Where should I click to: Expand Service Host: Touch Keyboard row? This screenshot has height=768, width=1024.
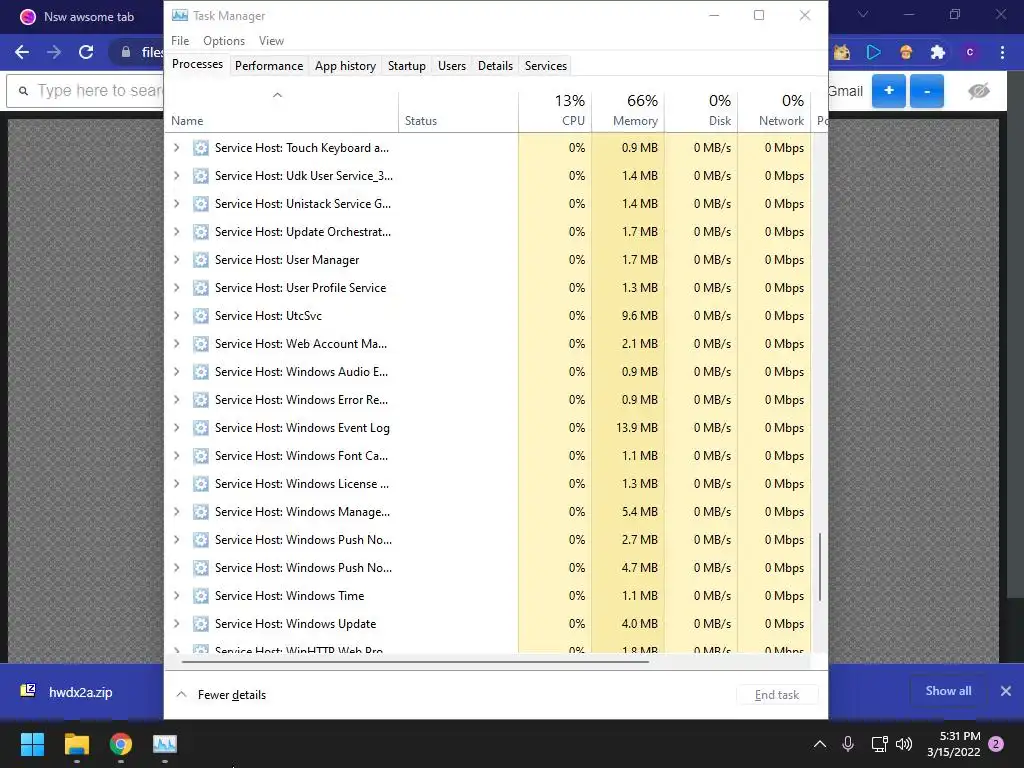(x=176, y=148)
